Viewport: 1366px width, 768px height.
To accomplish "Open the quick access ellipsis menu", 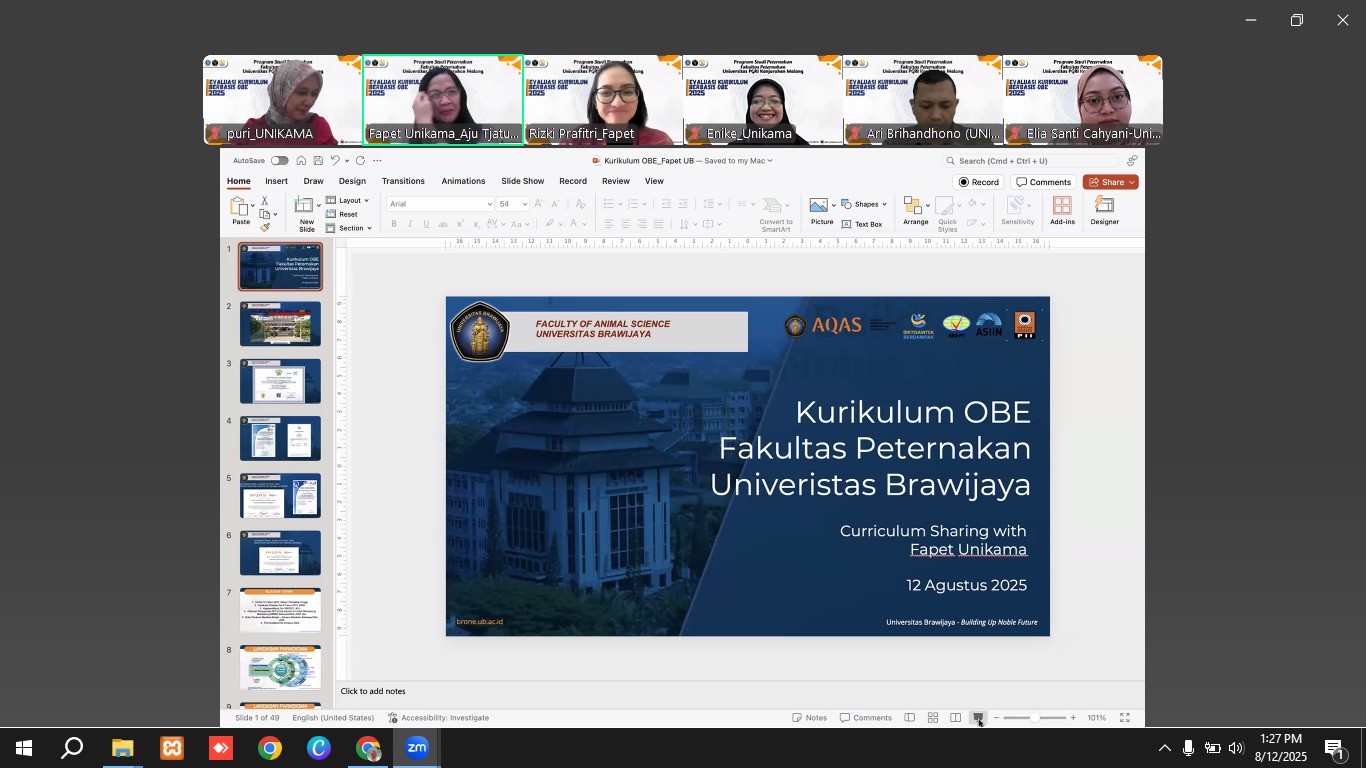I will click(x=377, y=161).
